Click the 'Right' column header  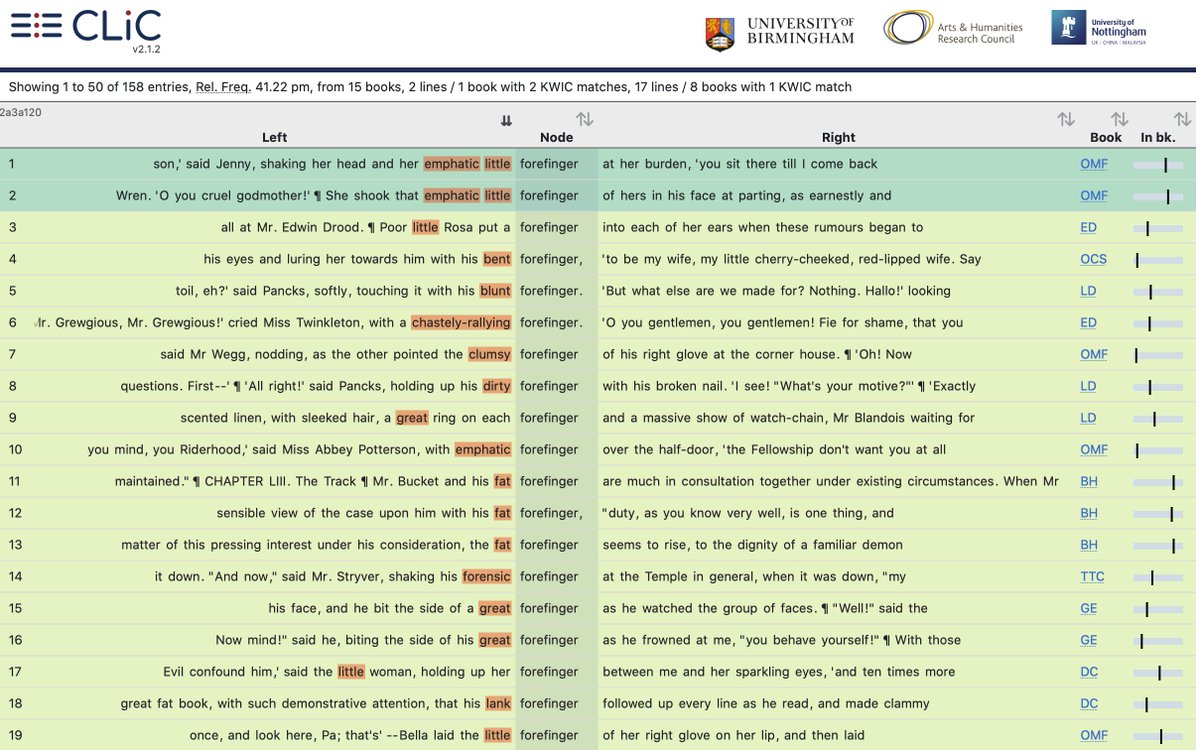tap(838, 138)
